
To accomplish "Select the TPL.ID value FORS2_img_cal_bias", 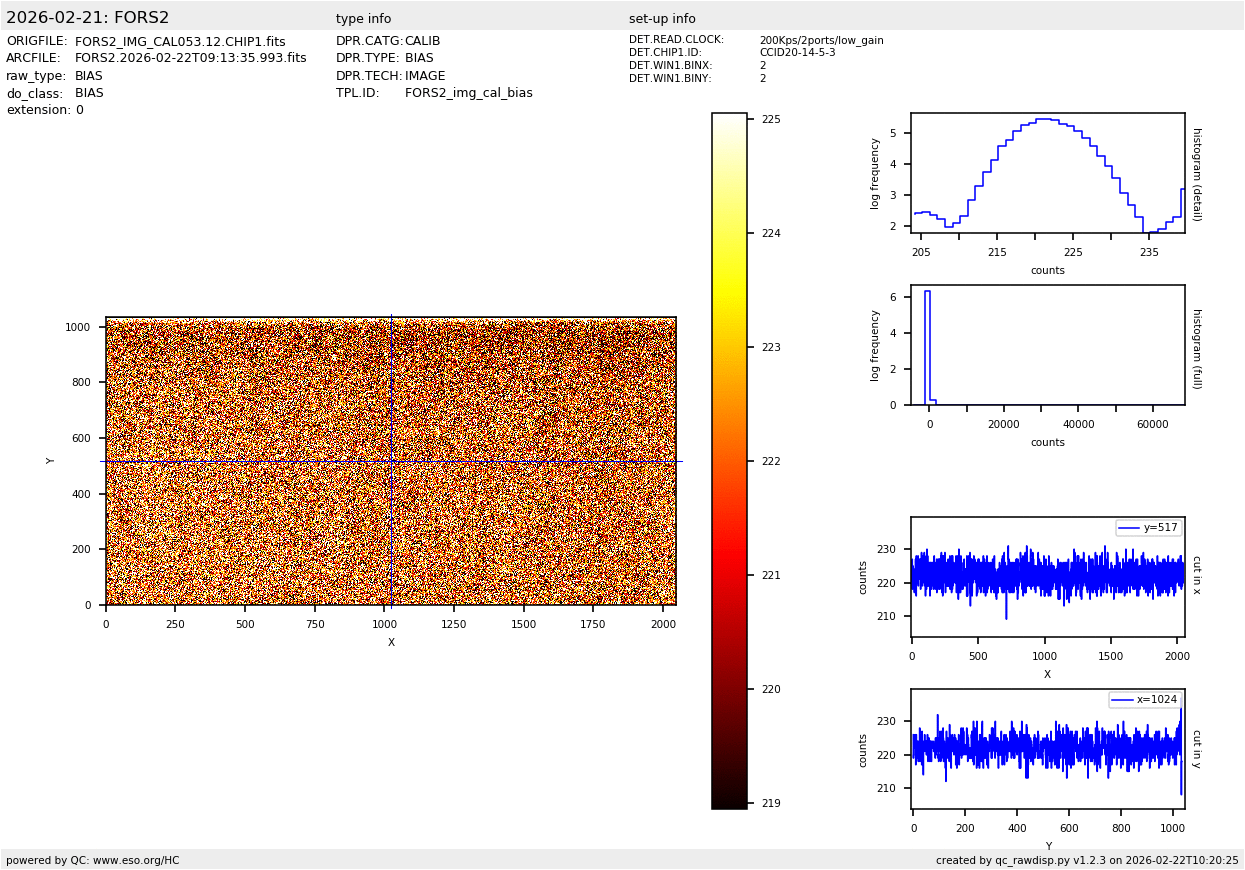I will (468, 93).
